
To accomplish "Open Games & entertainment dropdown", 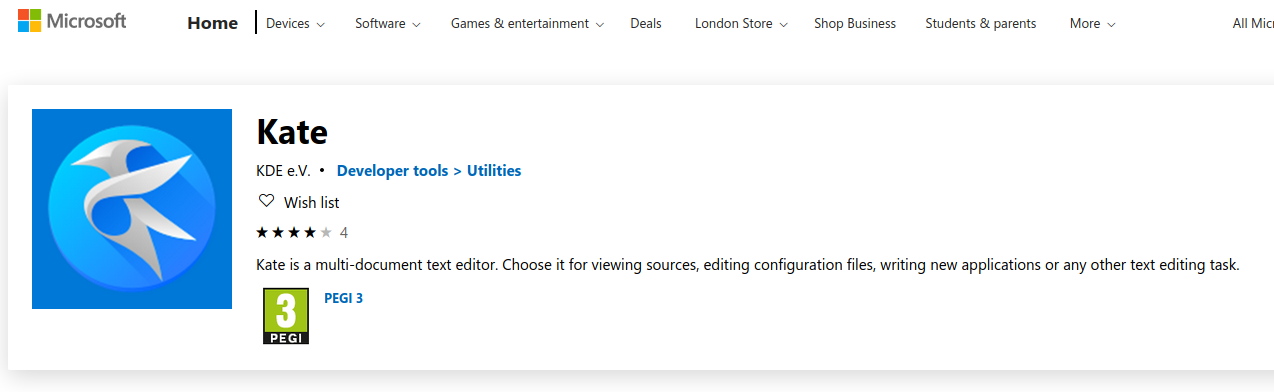I will 528,23.
